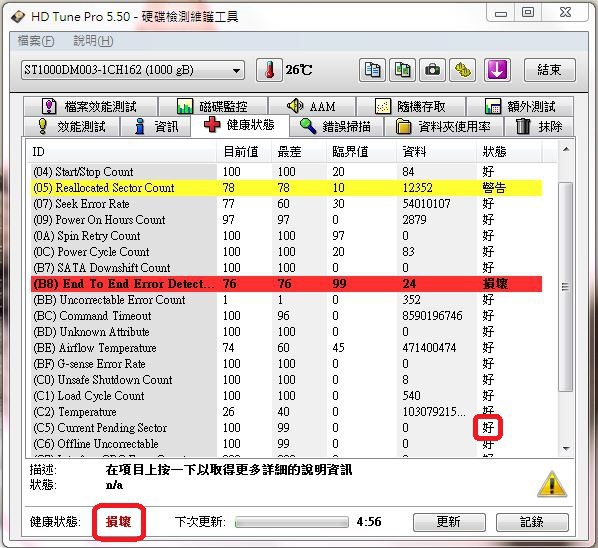Click the 最差 column header
This screenshot has height=548, width=598.
(299, 152)
